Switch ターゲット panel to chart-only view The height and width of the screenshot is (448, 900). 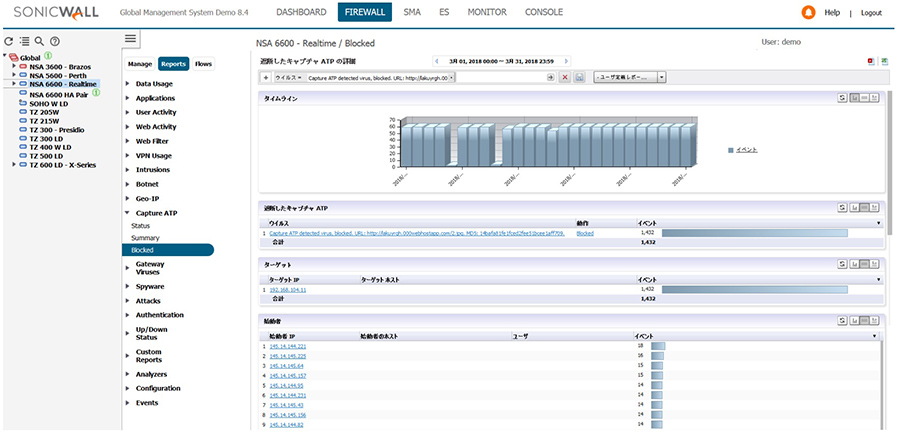pyautogui.click(x=854, y=264)
